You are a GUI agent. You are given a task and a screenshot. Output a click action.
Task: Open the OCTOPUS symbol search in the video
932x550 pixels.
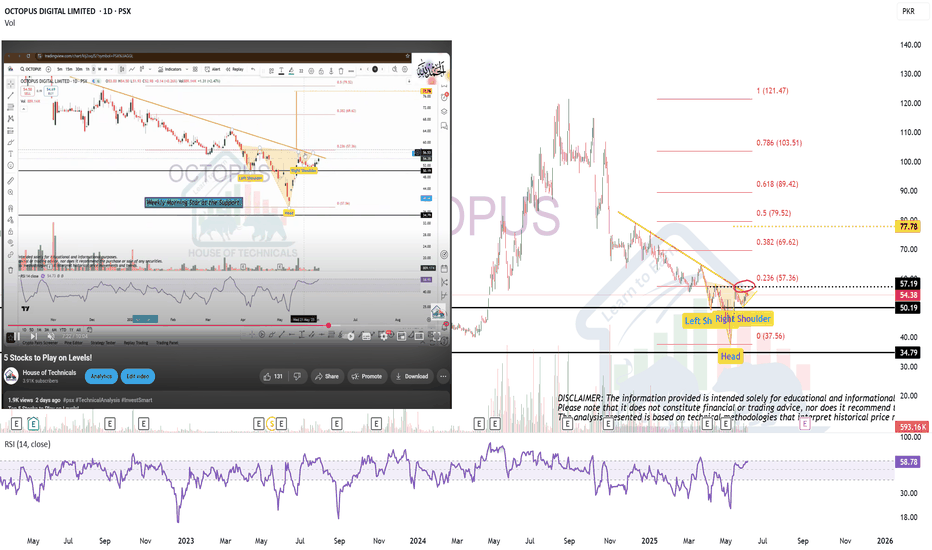click(x=30, y=69)
